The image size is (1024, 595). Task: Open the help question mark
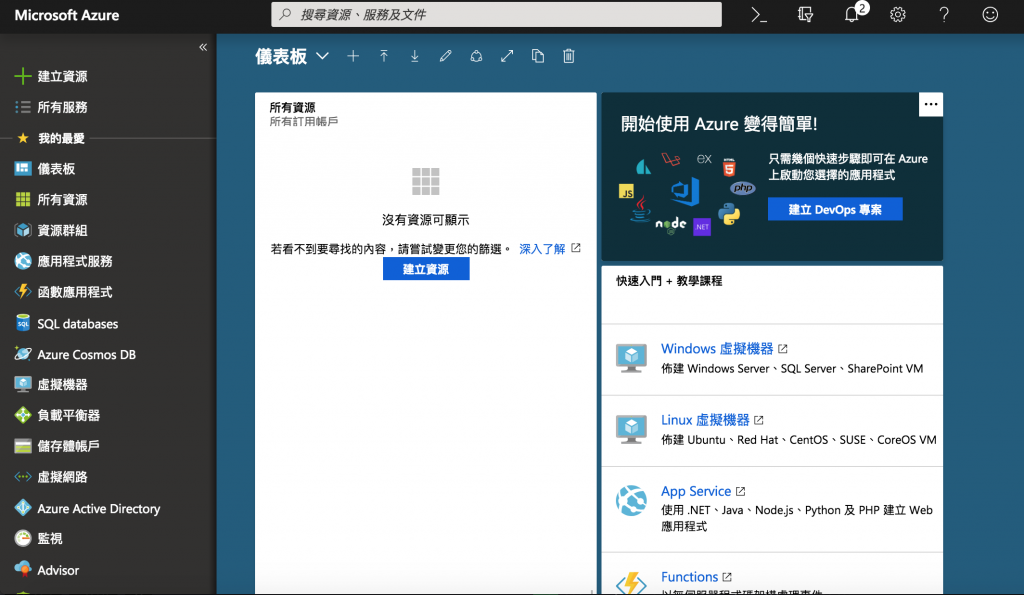tap(944, 15)
